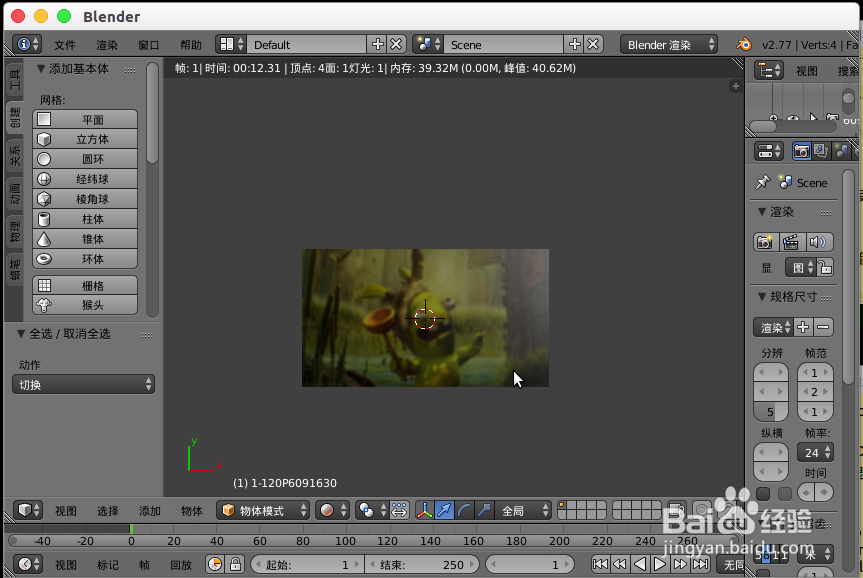
Task: Open the Render tab in Properties header
Action: 801,151
